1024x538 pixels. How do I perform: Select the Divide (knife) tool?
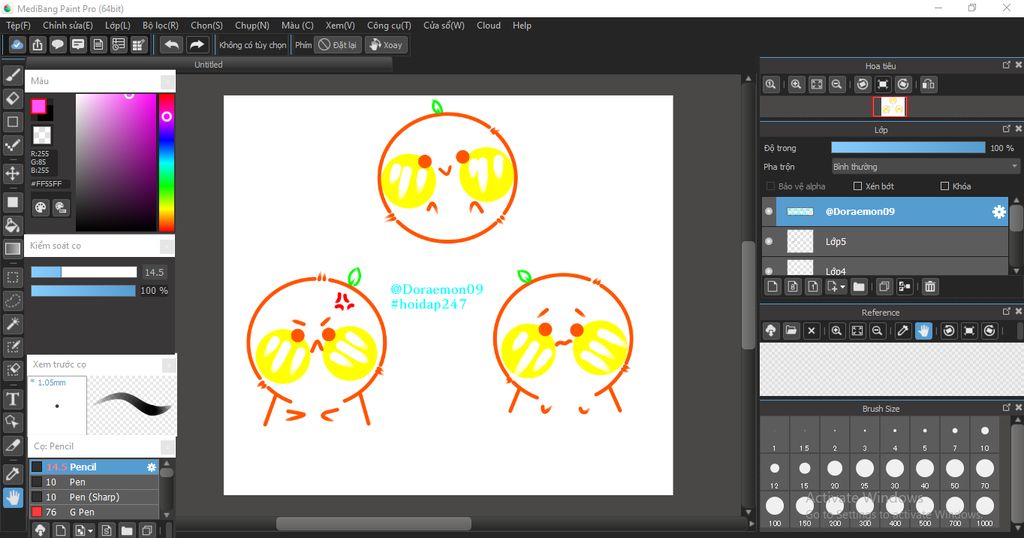pos(12,445)
